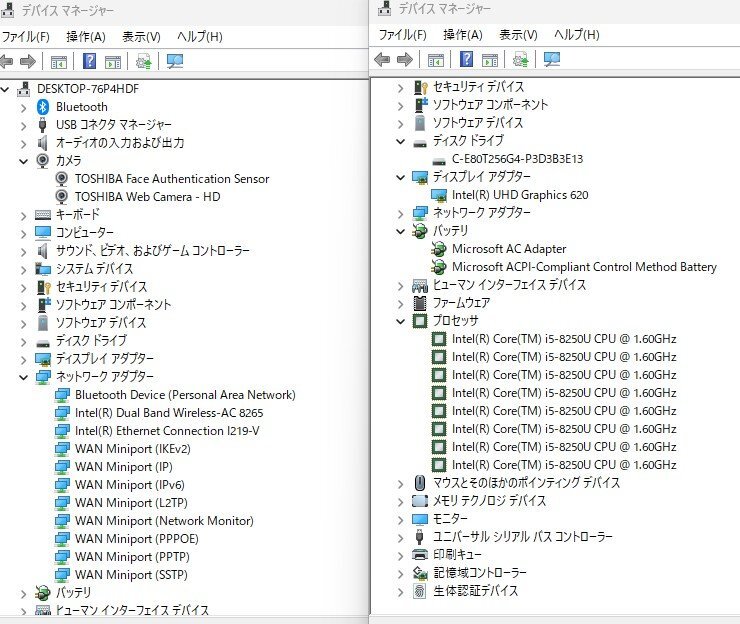740x624 pixels.
Task: Click Scan hardware changes icon in left window
Action: [175, 61]
